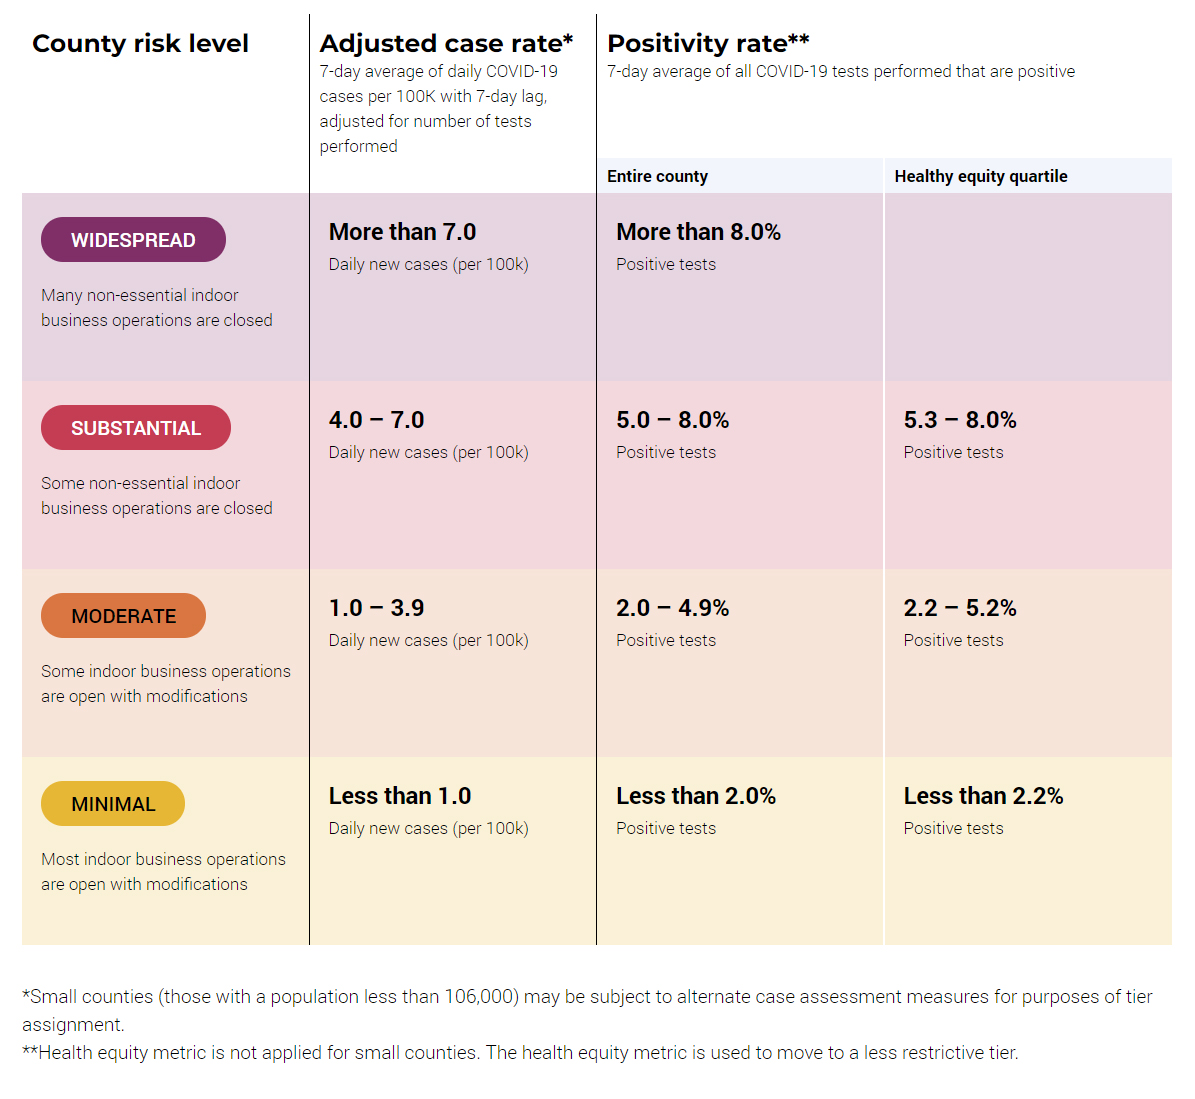This screenshot has width=1195, height=1099.
Task: Click the More than 7.0 cell
Action: [x=402, y=232]
